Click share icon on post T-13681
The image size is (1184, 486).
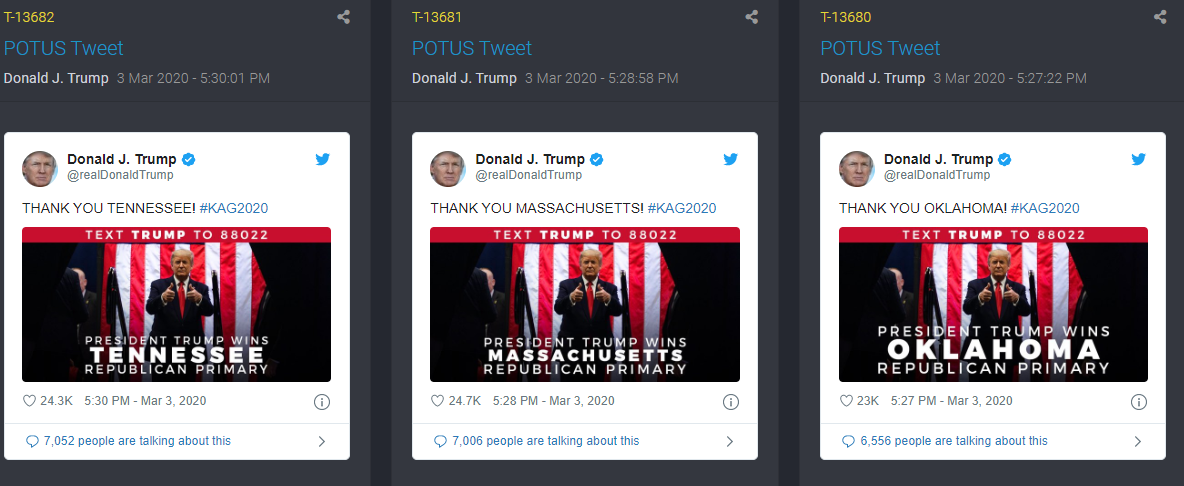pyautogui.click(x=752, y=17)
